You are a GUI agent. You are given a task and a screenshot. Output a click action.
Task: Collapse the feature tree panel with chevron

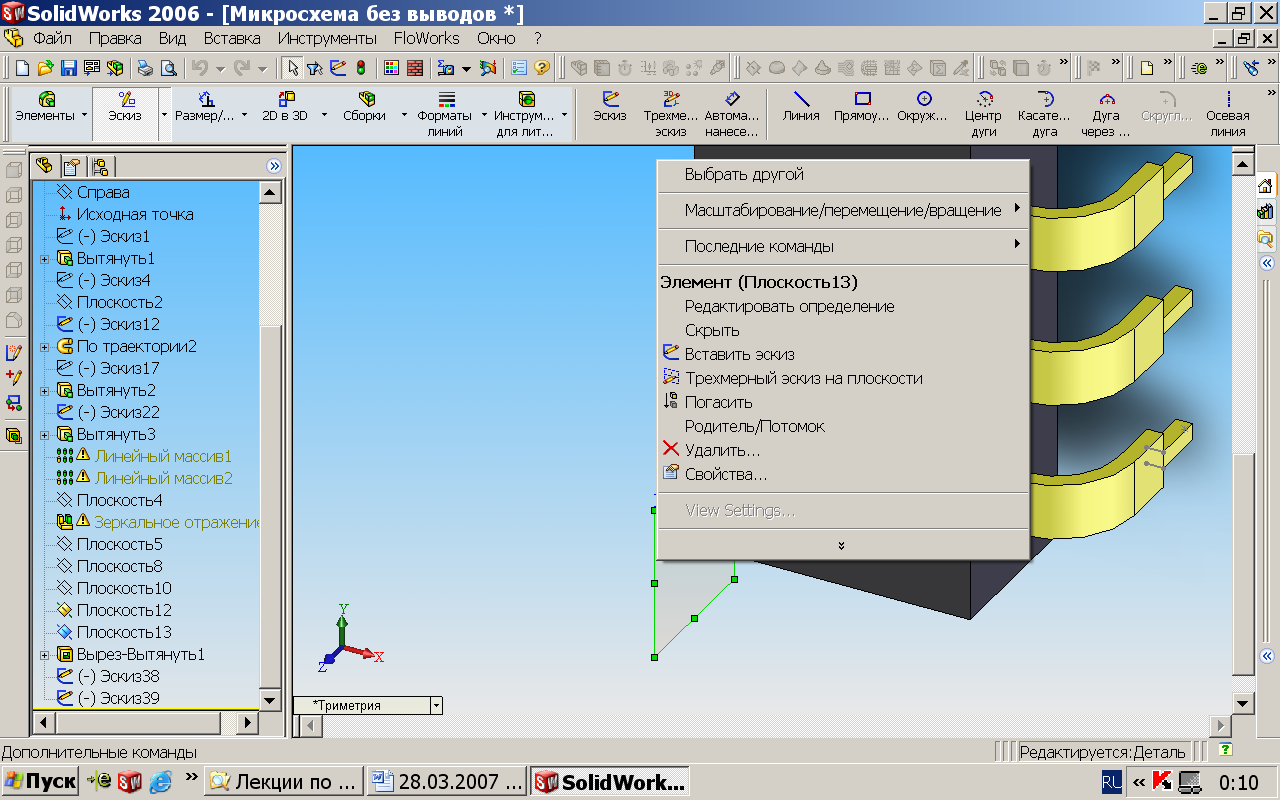coord(273,166)
